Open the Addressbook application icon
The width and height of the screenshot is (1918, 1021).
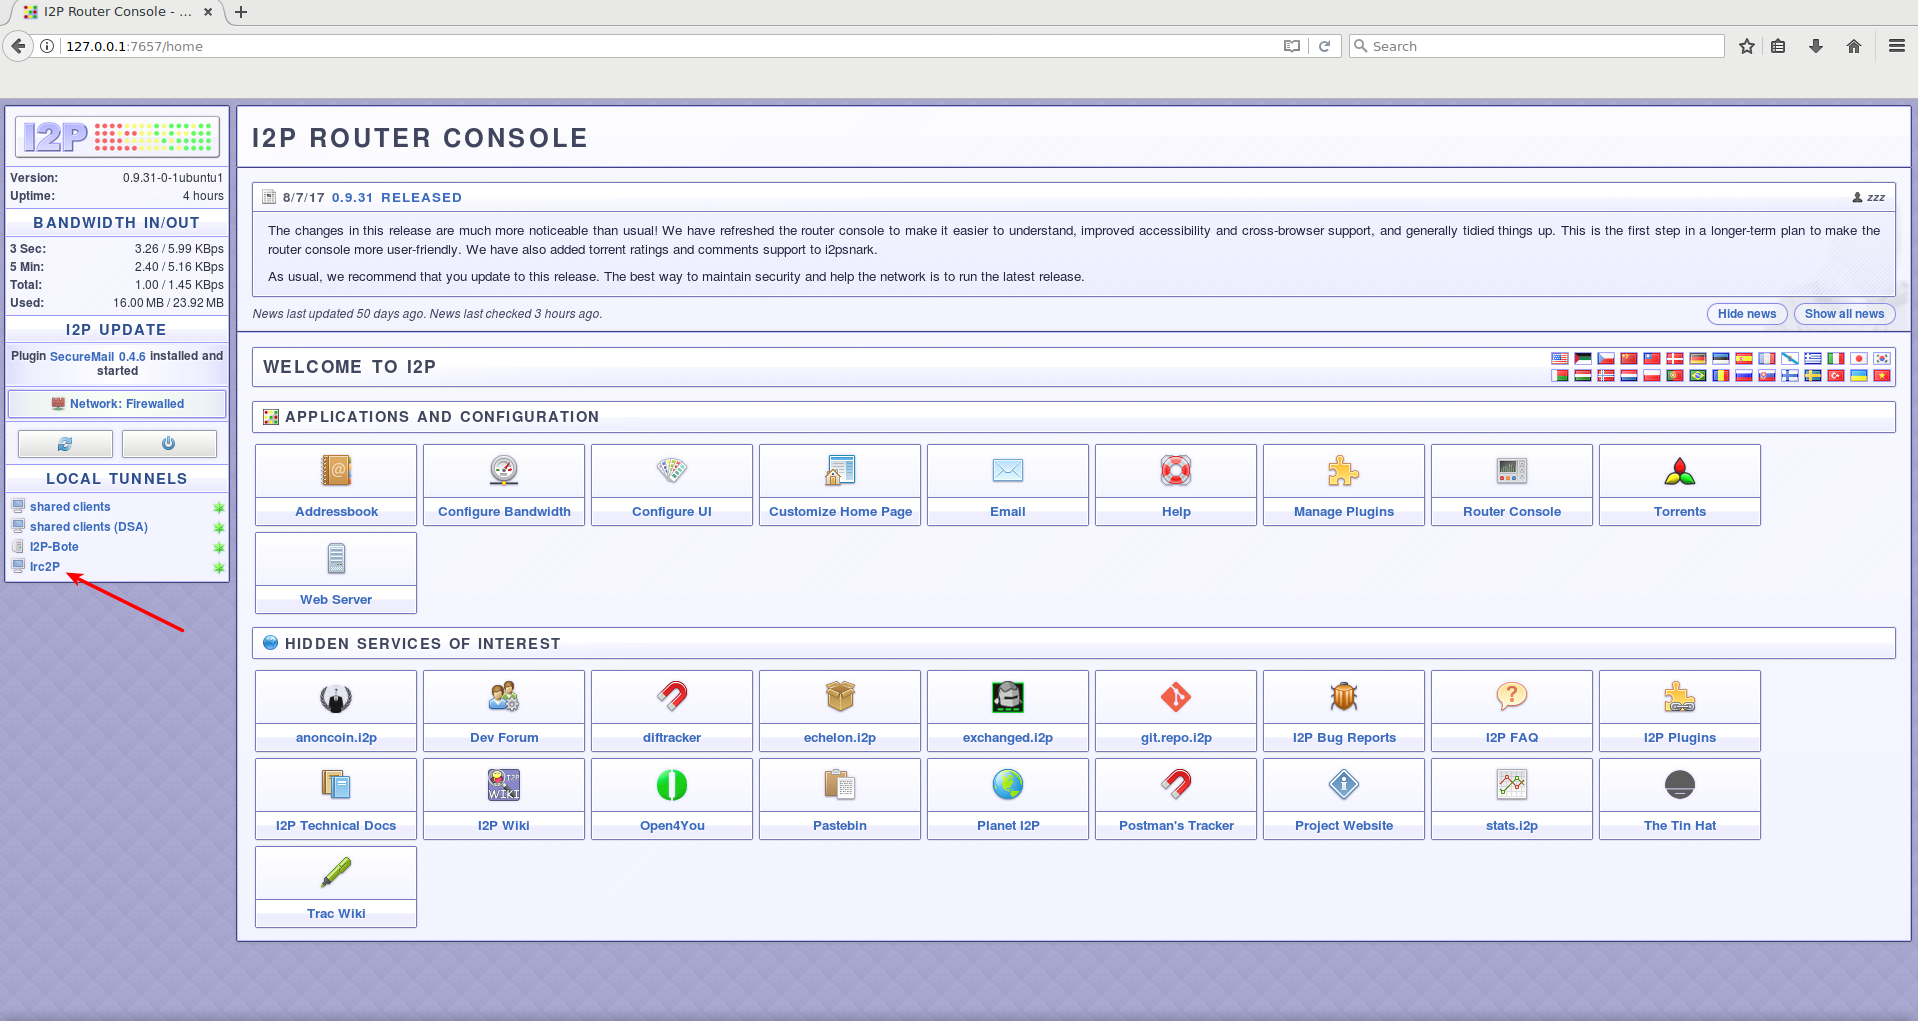tap(336, 471)
